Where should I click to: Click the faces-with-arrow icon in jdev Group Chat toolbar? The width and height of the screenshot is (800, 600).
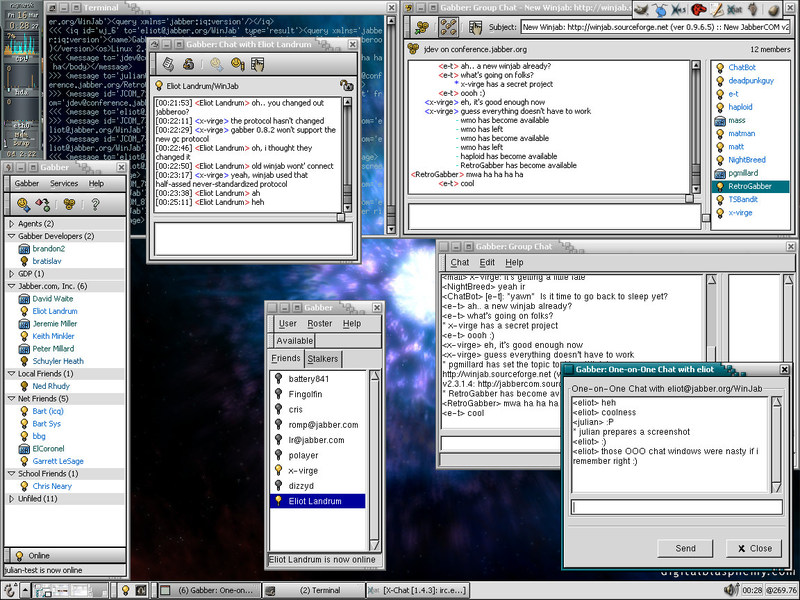coord(422,28)
